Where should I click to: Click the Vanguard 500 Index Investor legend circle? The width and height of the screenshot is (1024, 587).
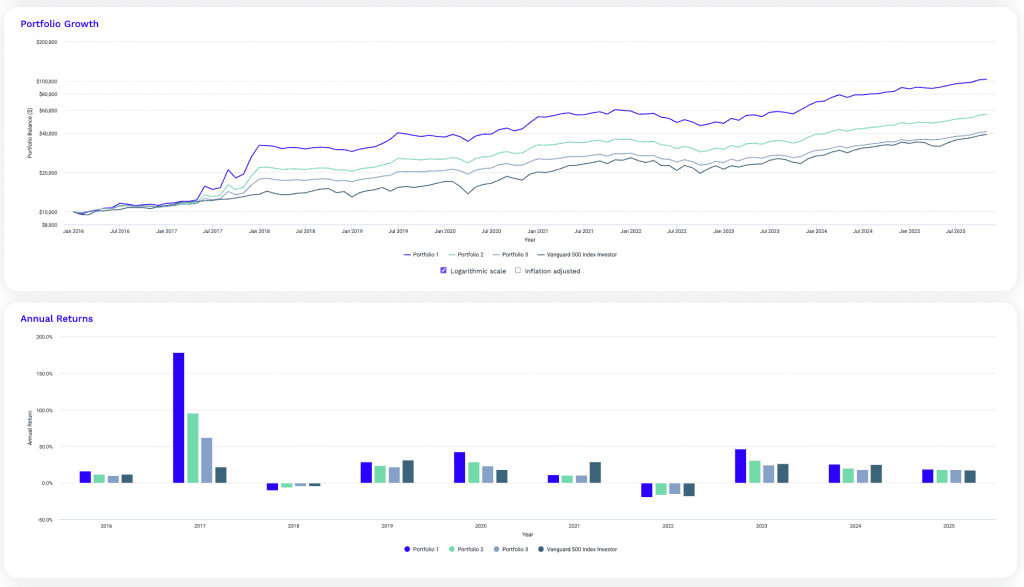(541, 549)
